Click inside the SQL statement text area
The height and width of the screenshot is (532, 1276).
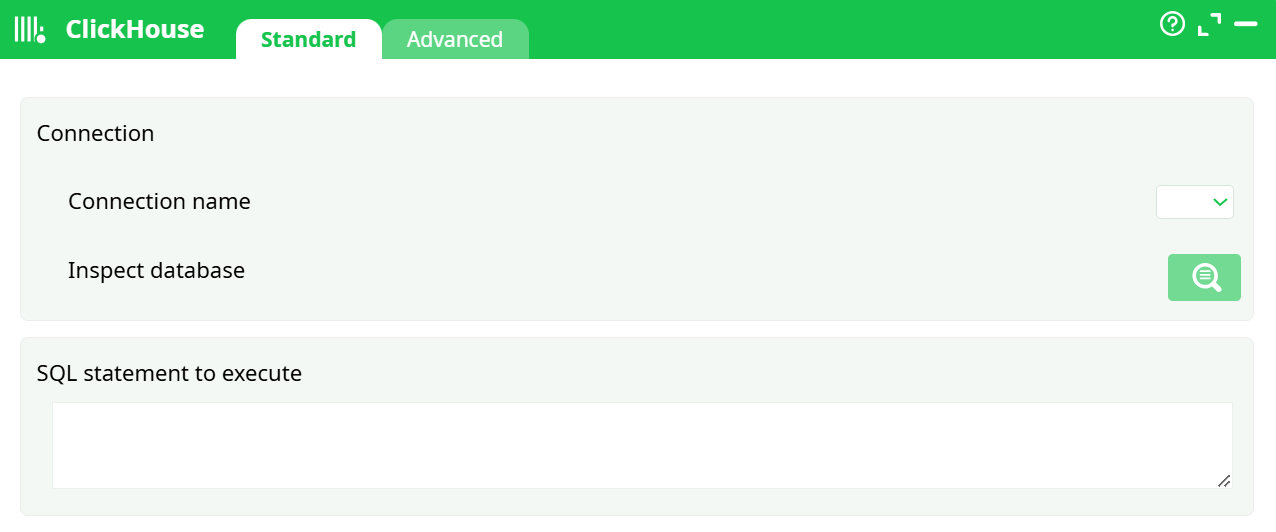tap(640, 445)
